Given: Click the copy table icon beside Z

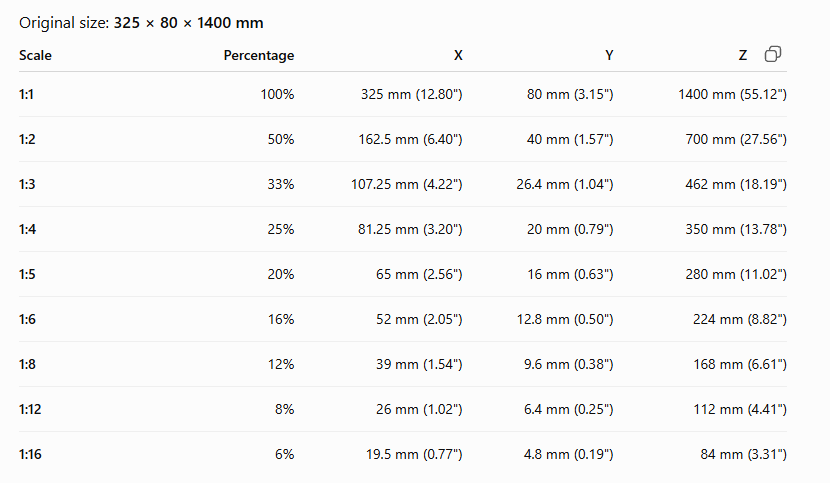Looking at the screenshot, I should tap(773, 54).
